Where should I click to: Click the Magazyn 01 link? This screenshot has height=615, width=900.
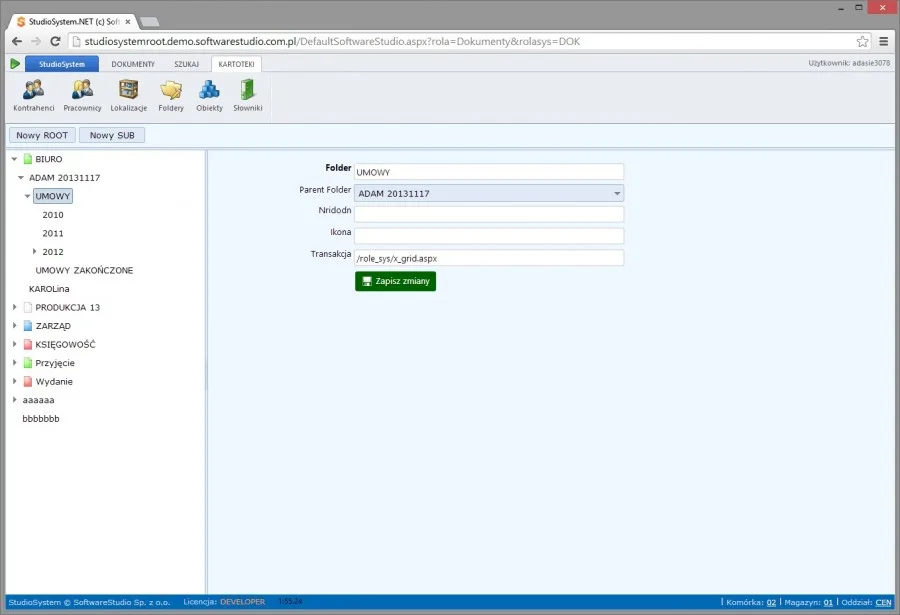(828, 602)
